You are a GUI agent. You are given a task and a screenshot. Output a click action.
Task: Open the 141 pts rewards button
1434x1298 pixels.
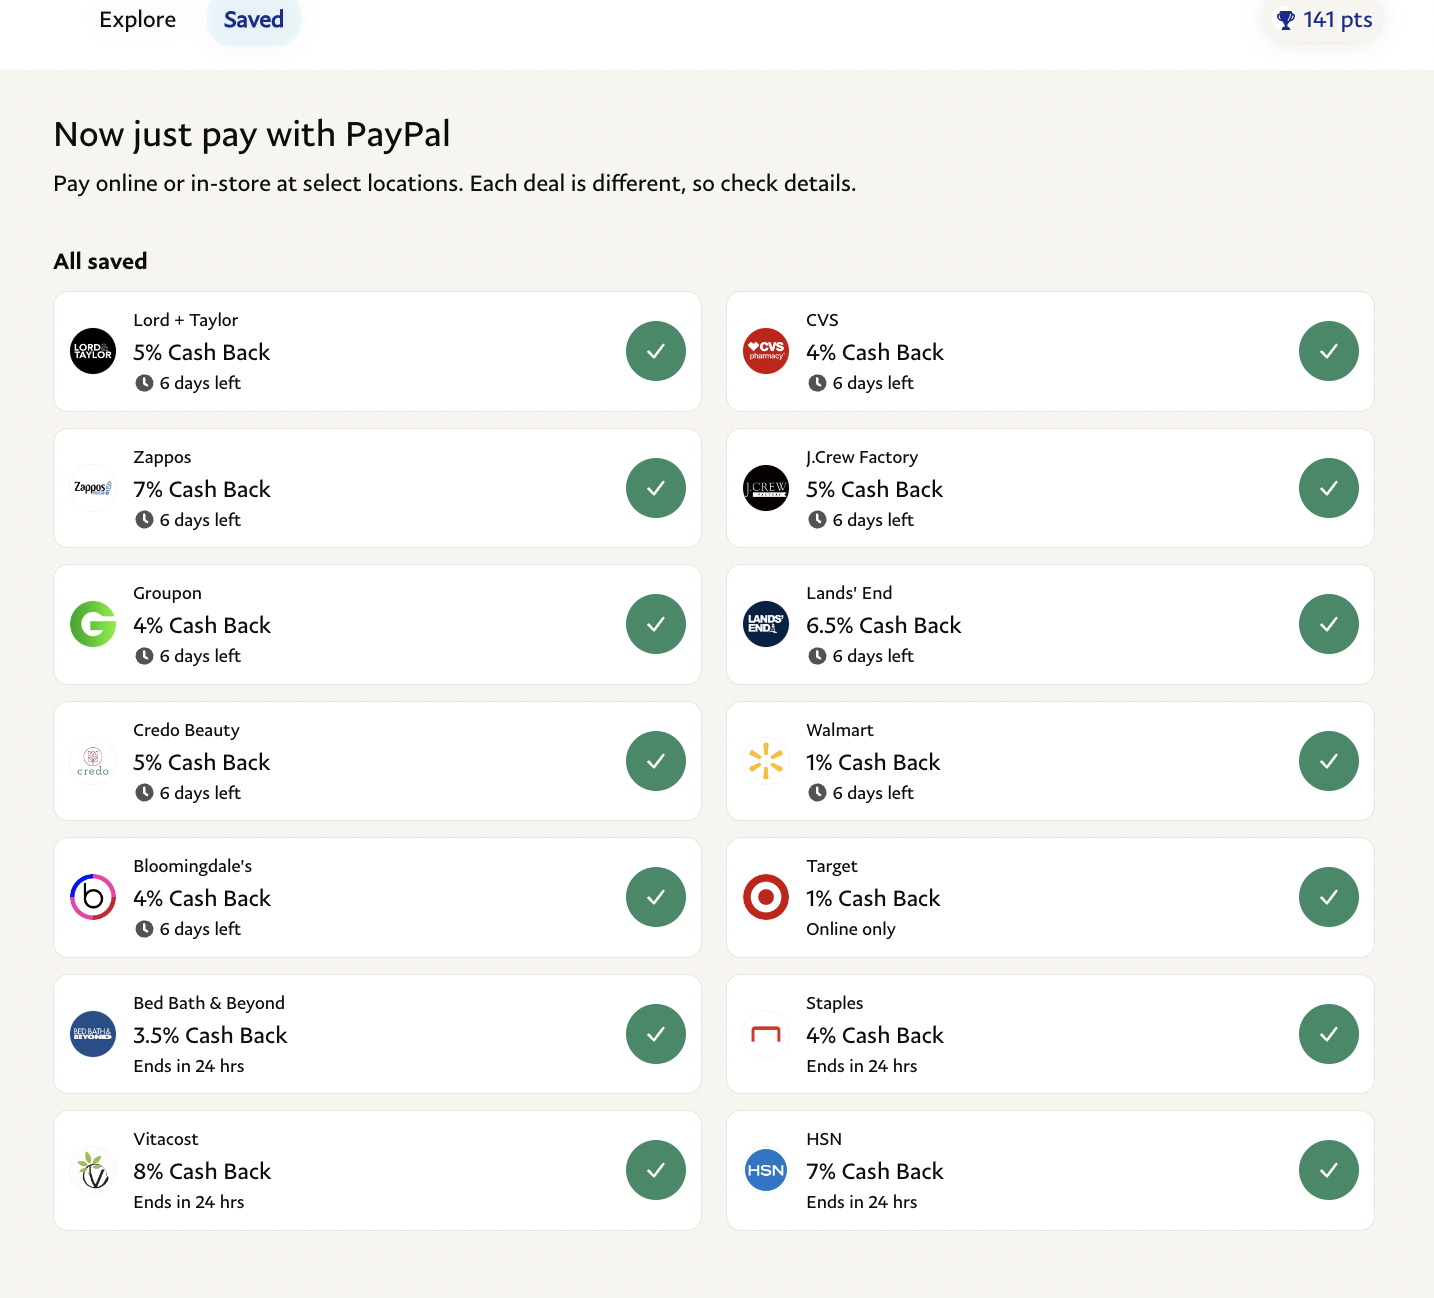[x=1323, y=20]
